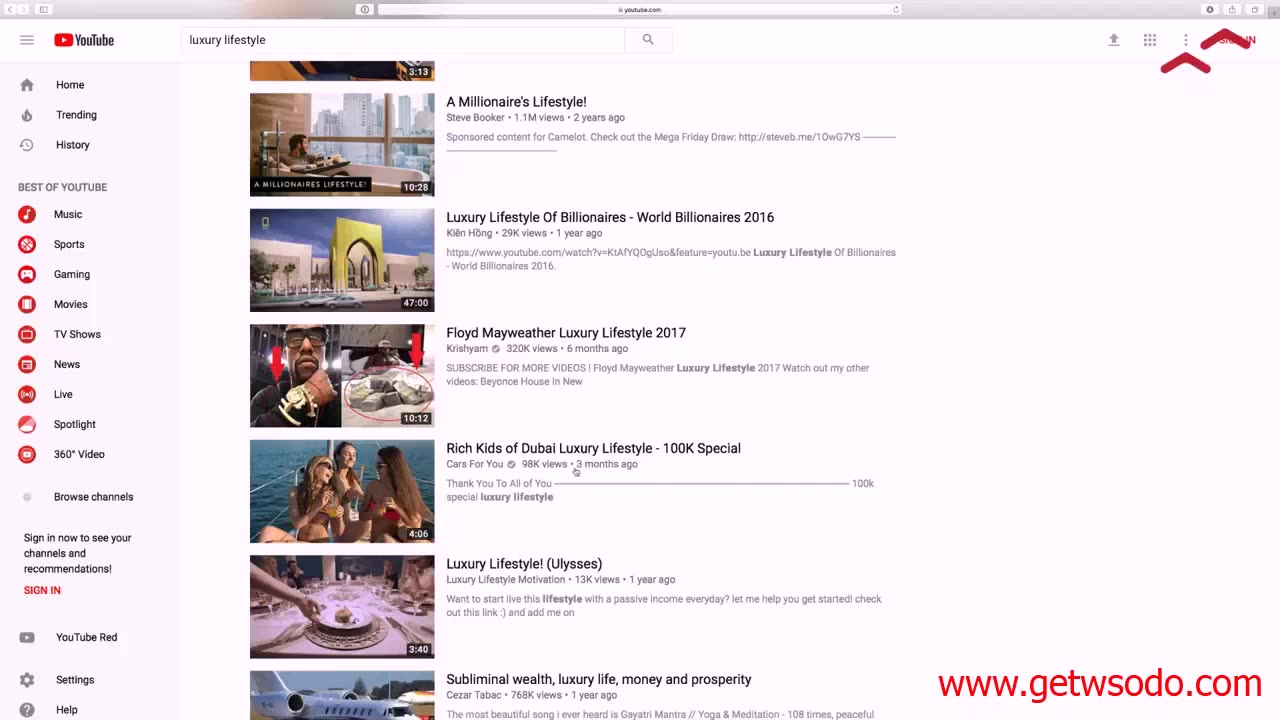The image size is (1280, 720).
Task: Click the Sports icon in sidebar
Action: click(27, 244)
